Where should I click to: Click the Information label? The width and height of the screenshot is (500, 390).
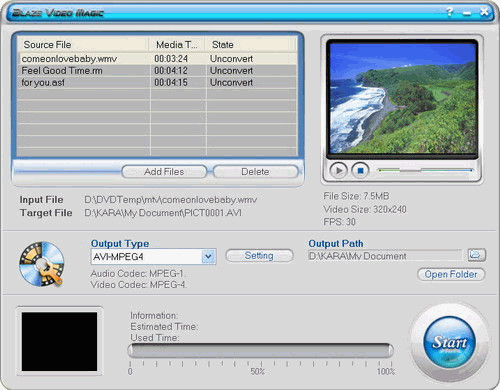coord(154,315)
